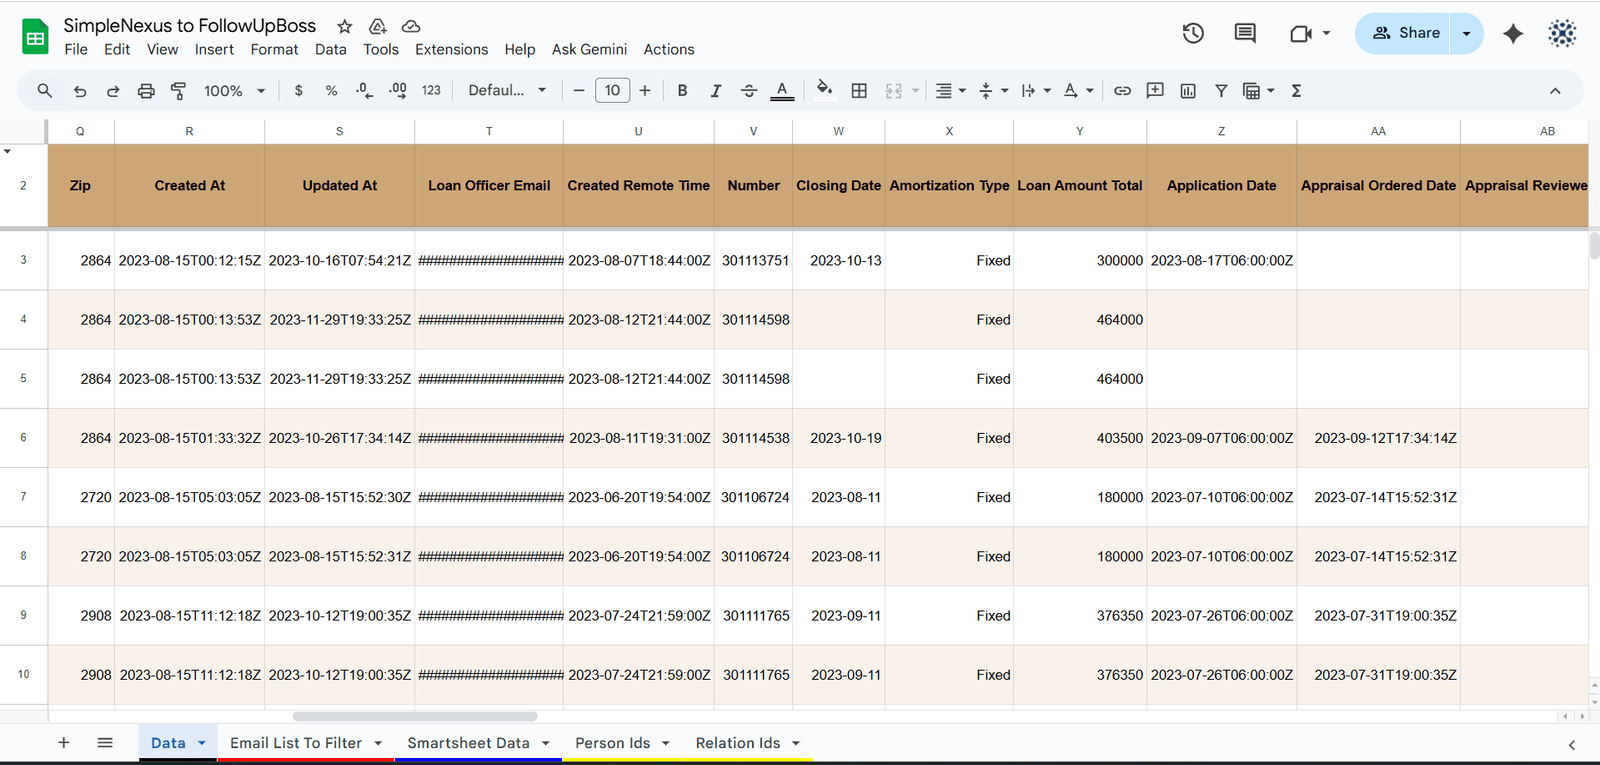Click the Share button
This screenshot has width=1600, height=765.
(x=1405, y=33)
